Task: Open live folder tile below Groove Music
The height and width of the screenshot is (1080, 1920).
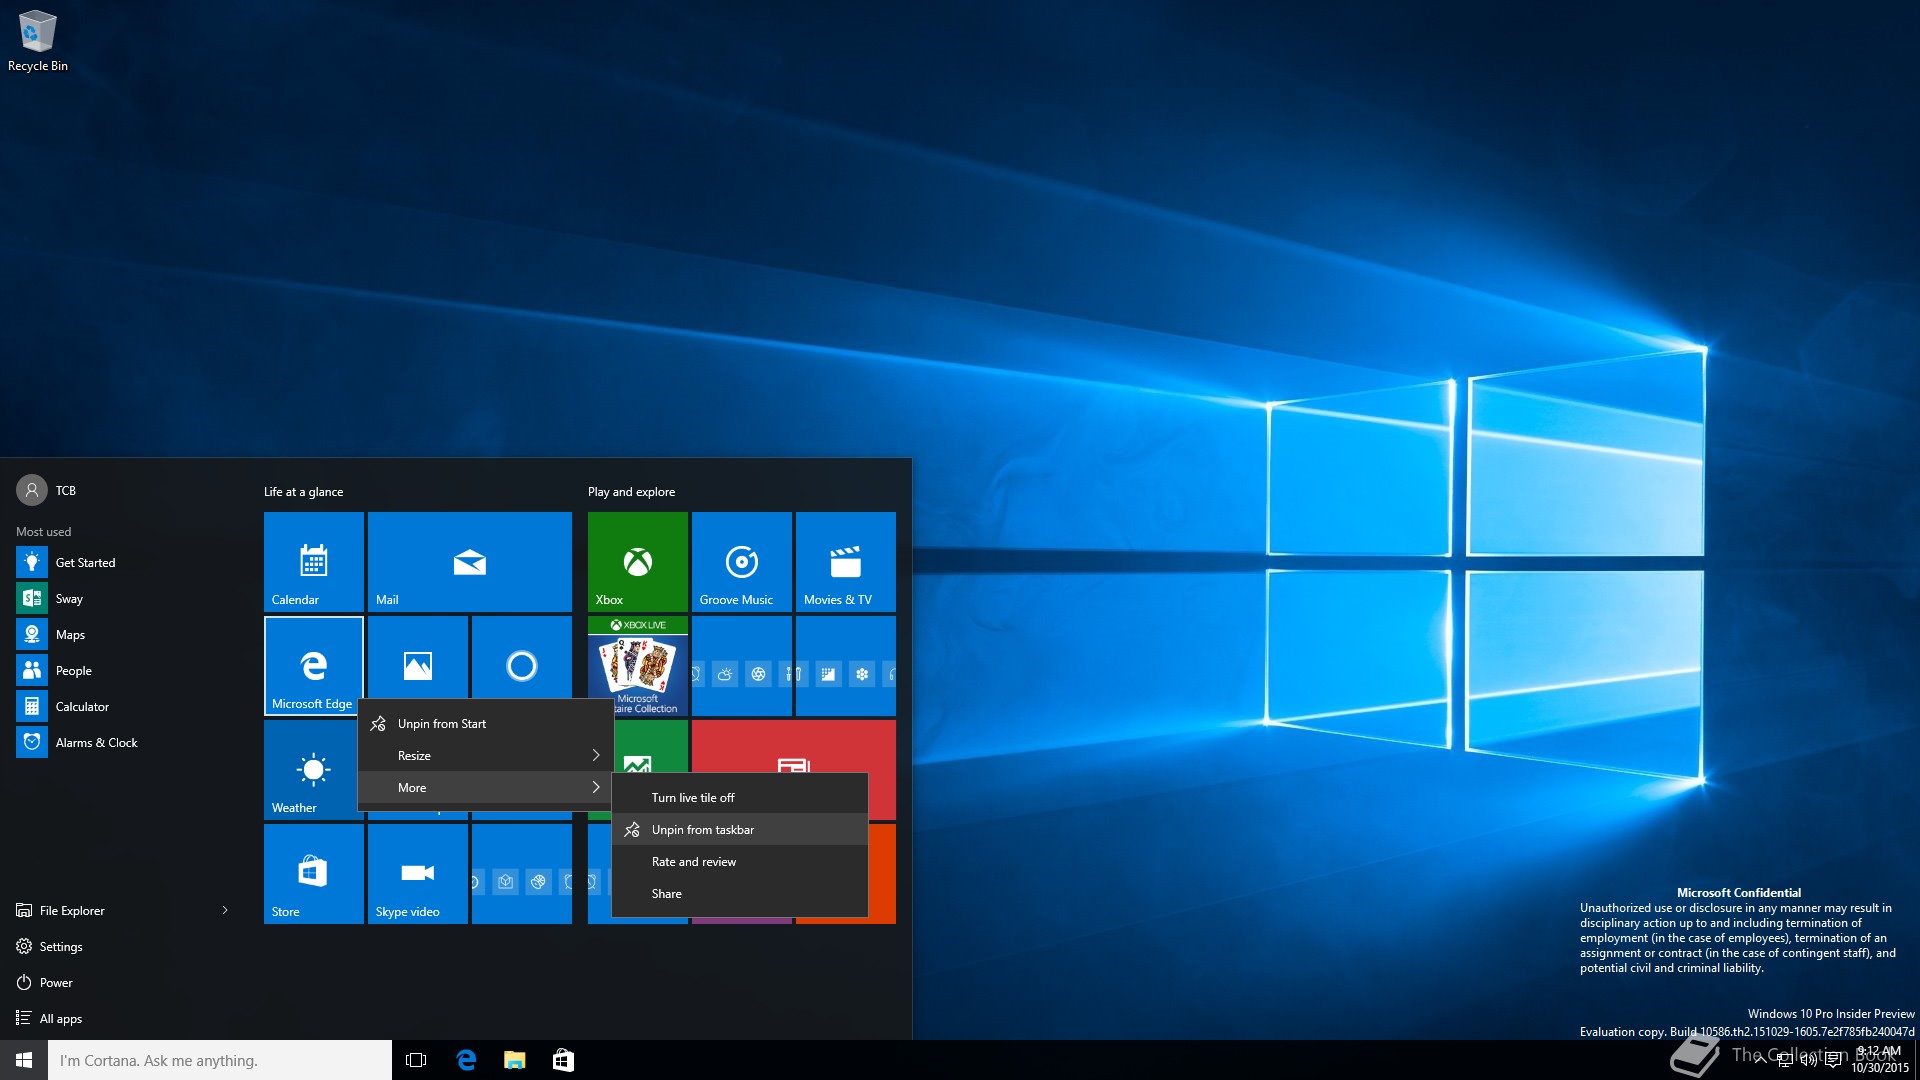Action: [x=741, y=665]
